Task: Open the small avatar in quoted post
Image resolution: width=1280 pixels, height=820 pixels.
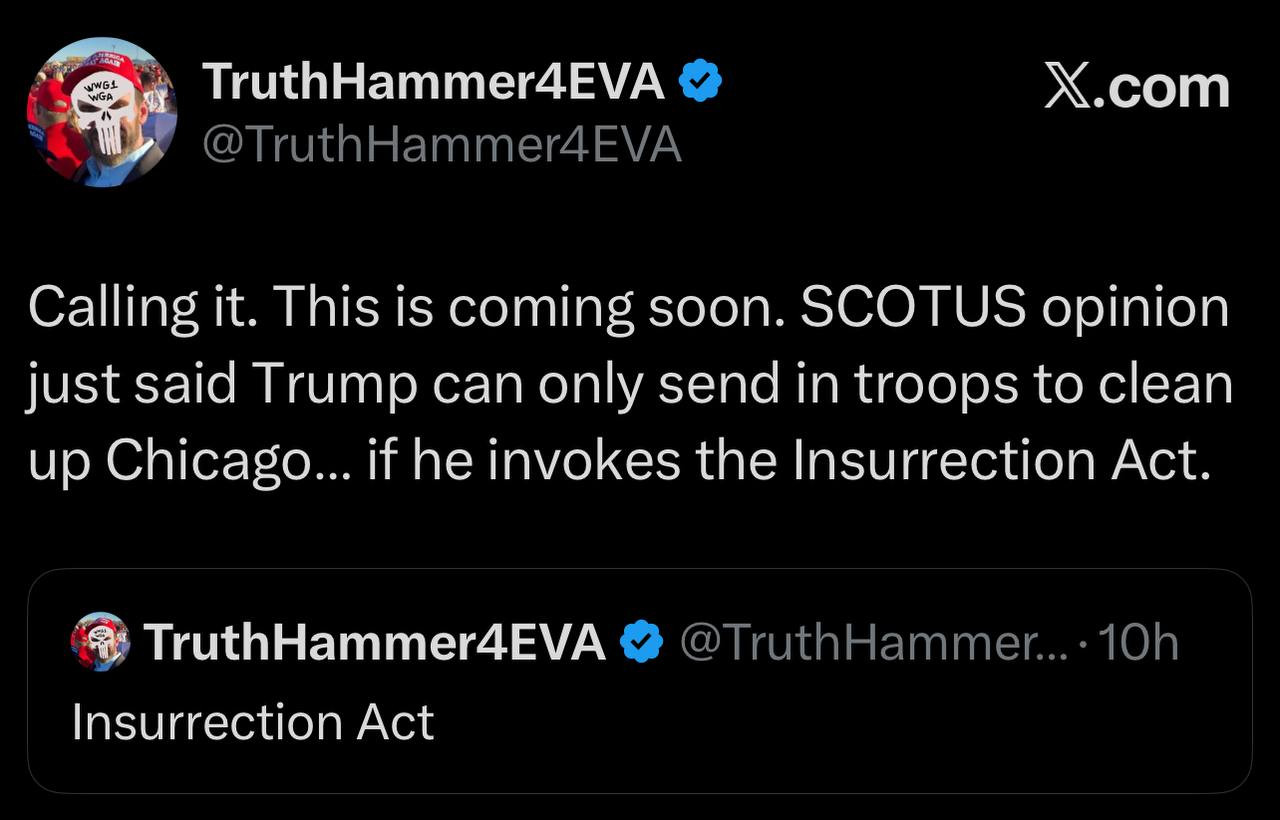Action: click(x=100, y=641)
